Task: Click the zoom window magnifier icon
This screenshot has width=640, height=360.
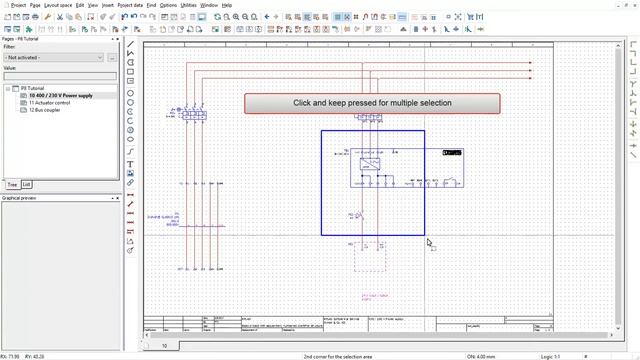Action: point(227,17)
